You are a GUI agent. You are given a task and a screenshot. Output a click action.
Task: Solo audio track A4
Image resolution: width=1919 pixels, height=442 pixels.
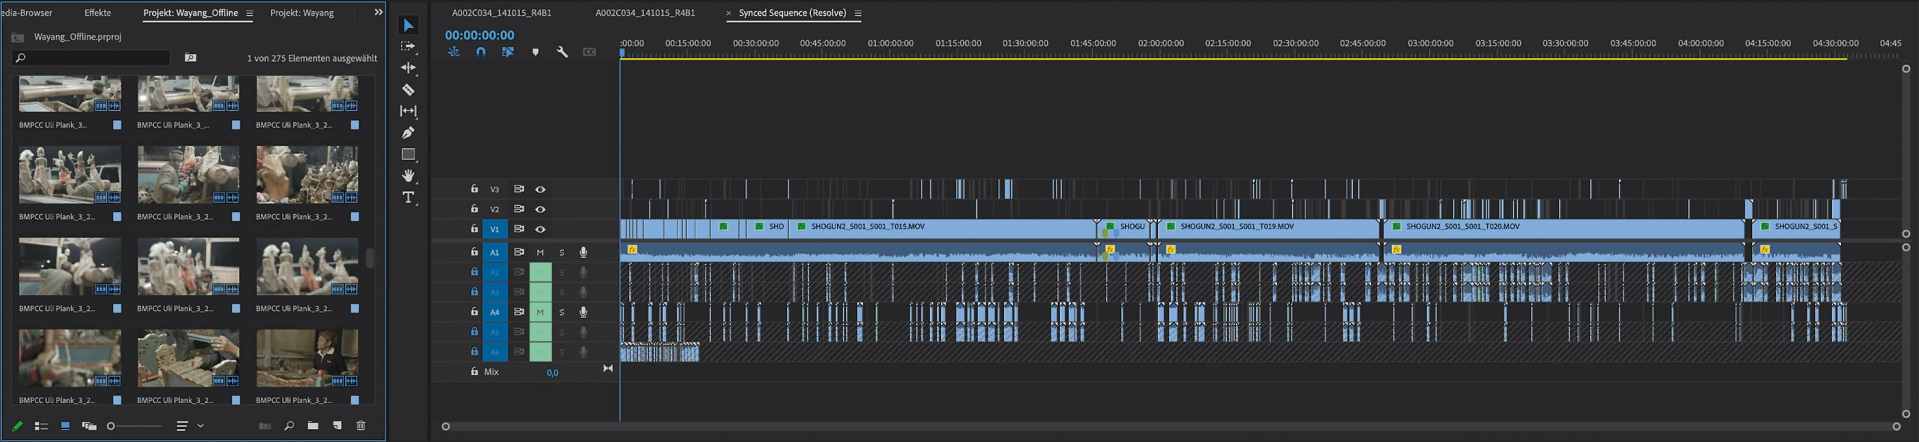562,312
